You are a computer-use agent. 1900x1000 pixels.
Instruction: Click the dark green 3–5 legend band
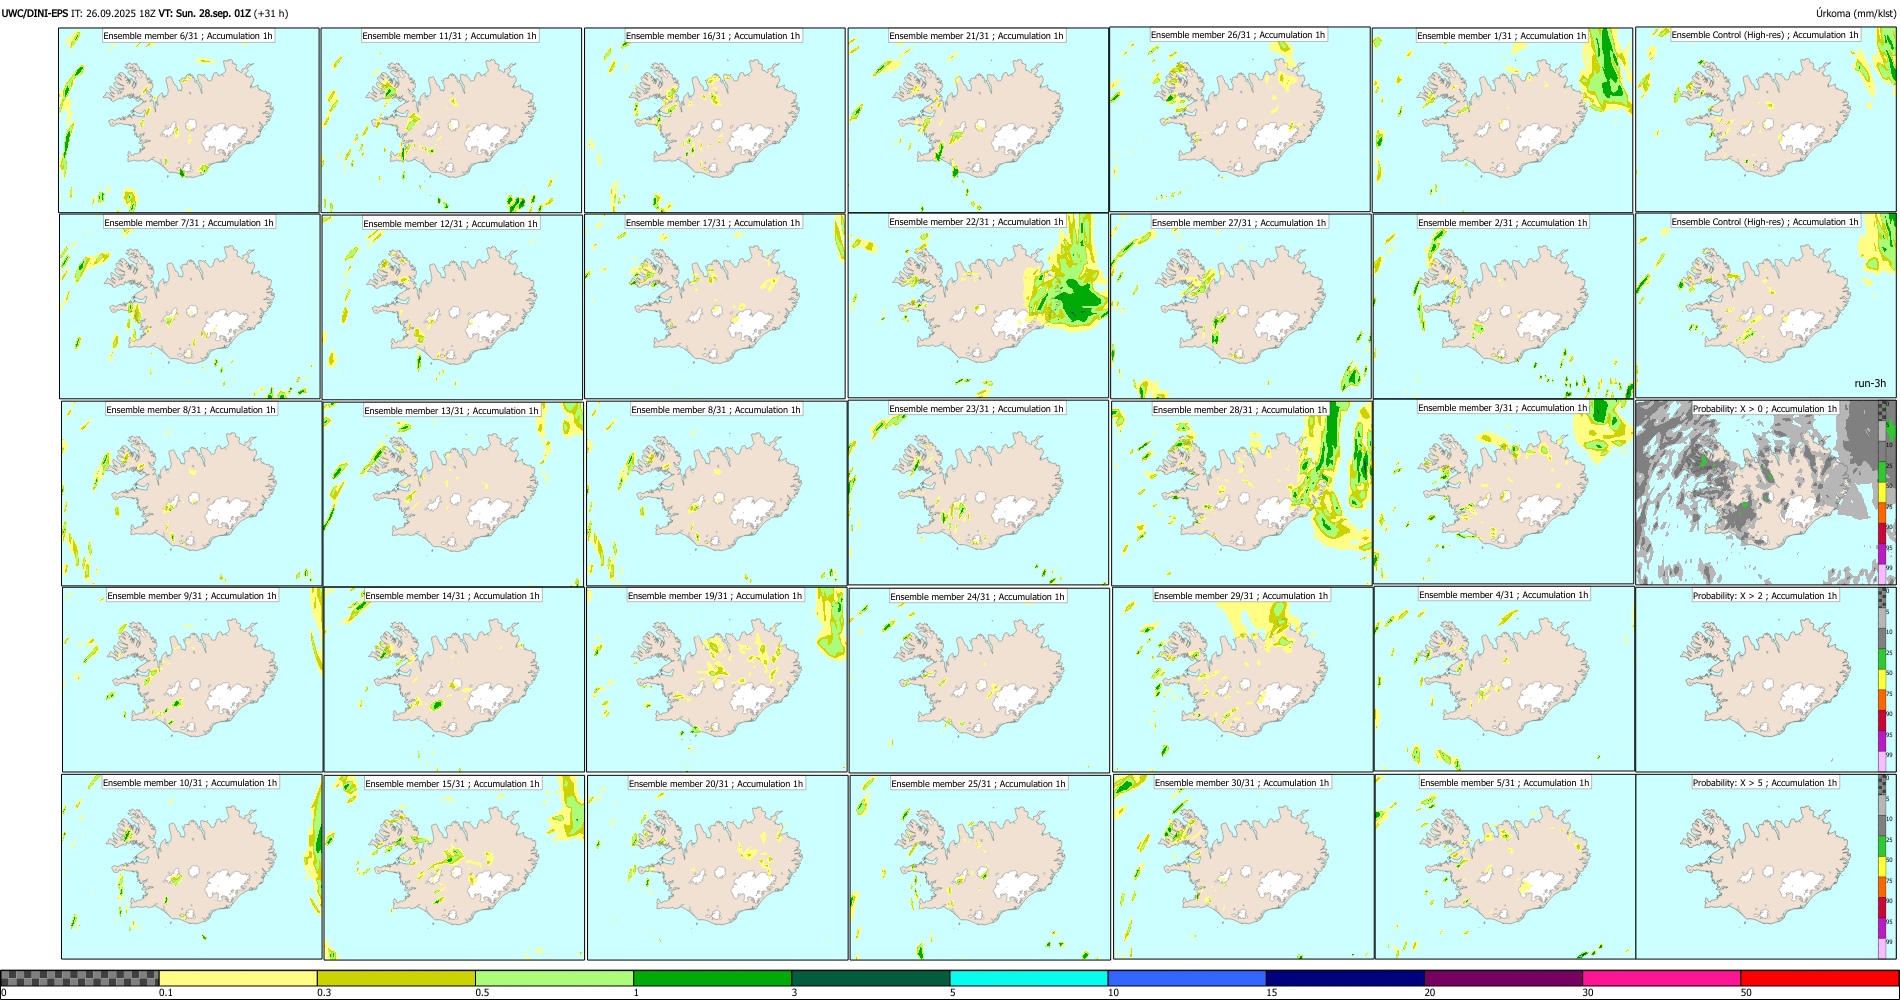click(870, 978)
